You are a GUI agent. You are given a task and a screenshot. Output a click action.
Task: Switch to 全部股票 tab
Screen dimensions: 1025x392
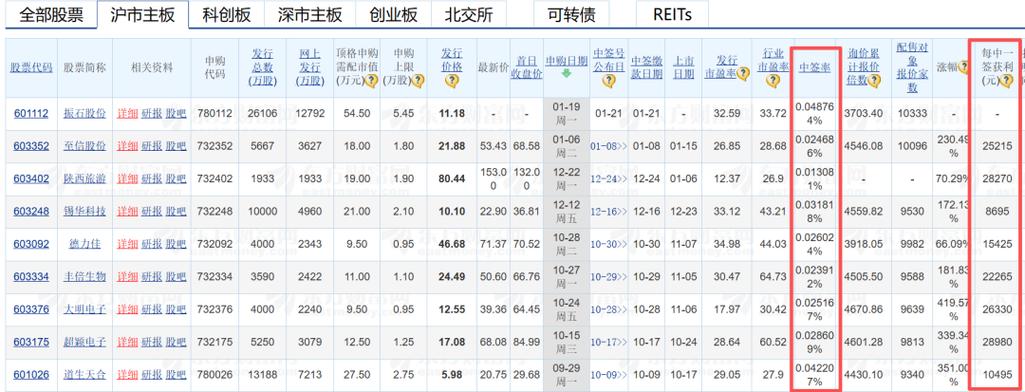pos(51,15)
